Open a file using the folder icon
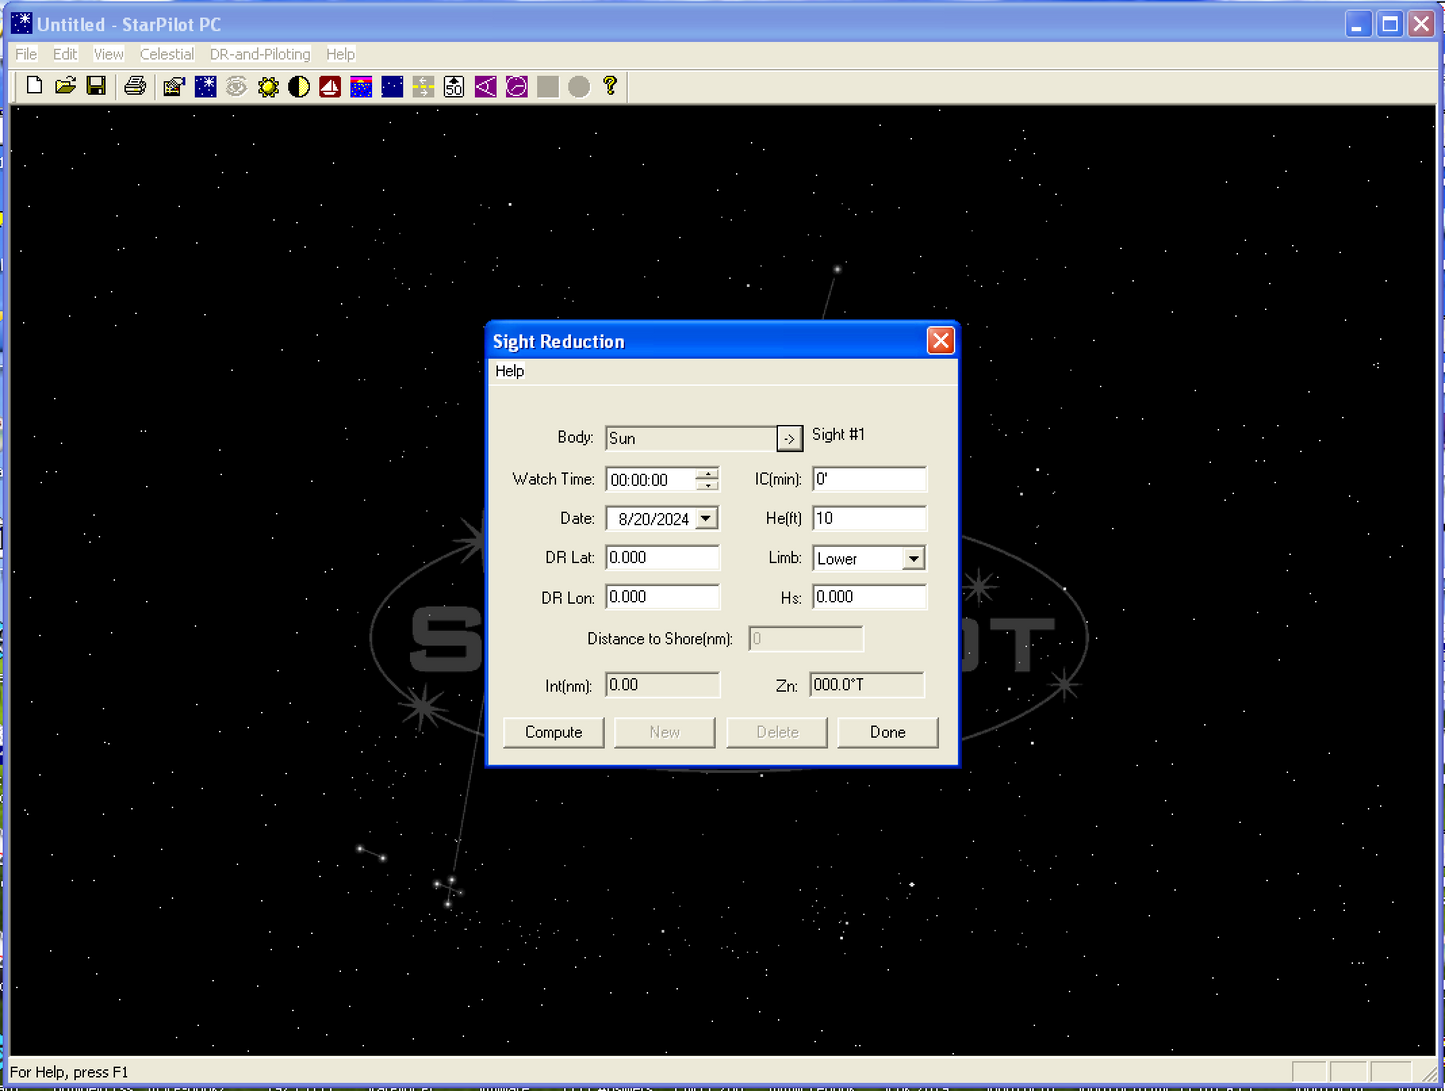Image resolution: width=1445 pixels, height=1091 pixels. pyautogui.click(x=65, y=86)
